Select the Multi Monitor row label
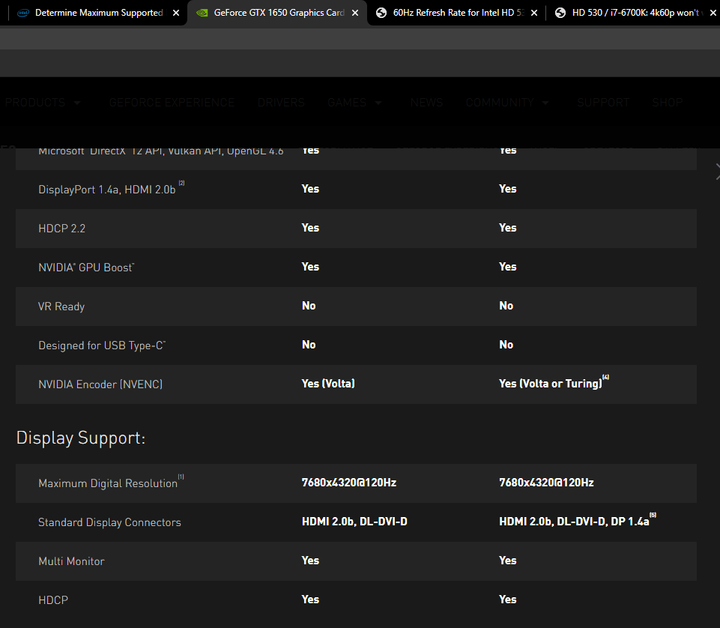 pos(71,561)
